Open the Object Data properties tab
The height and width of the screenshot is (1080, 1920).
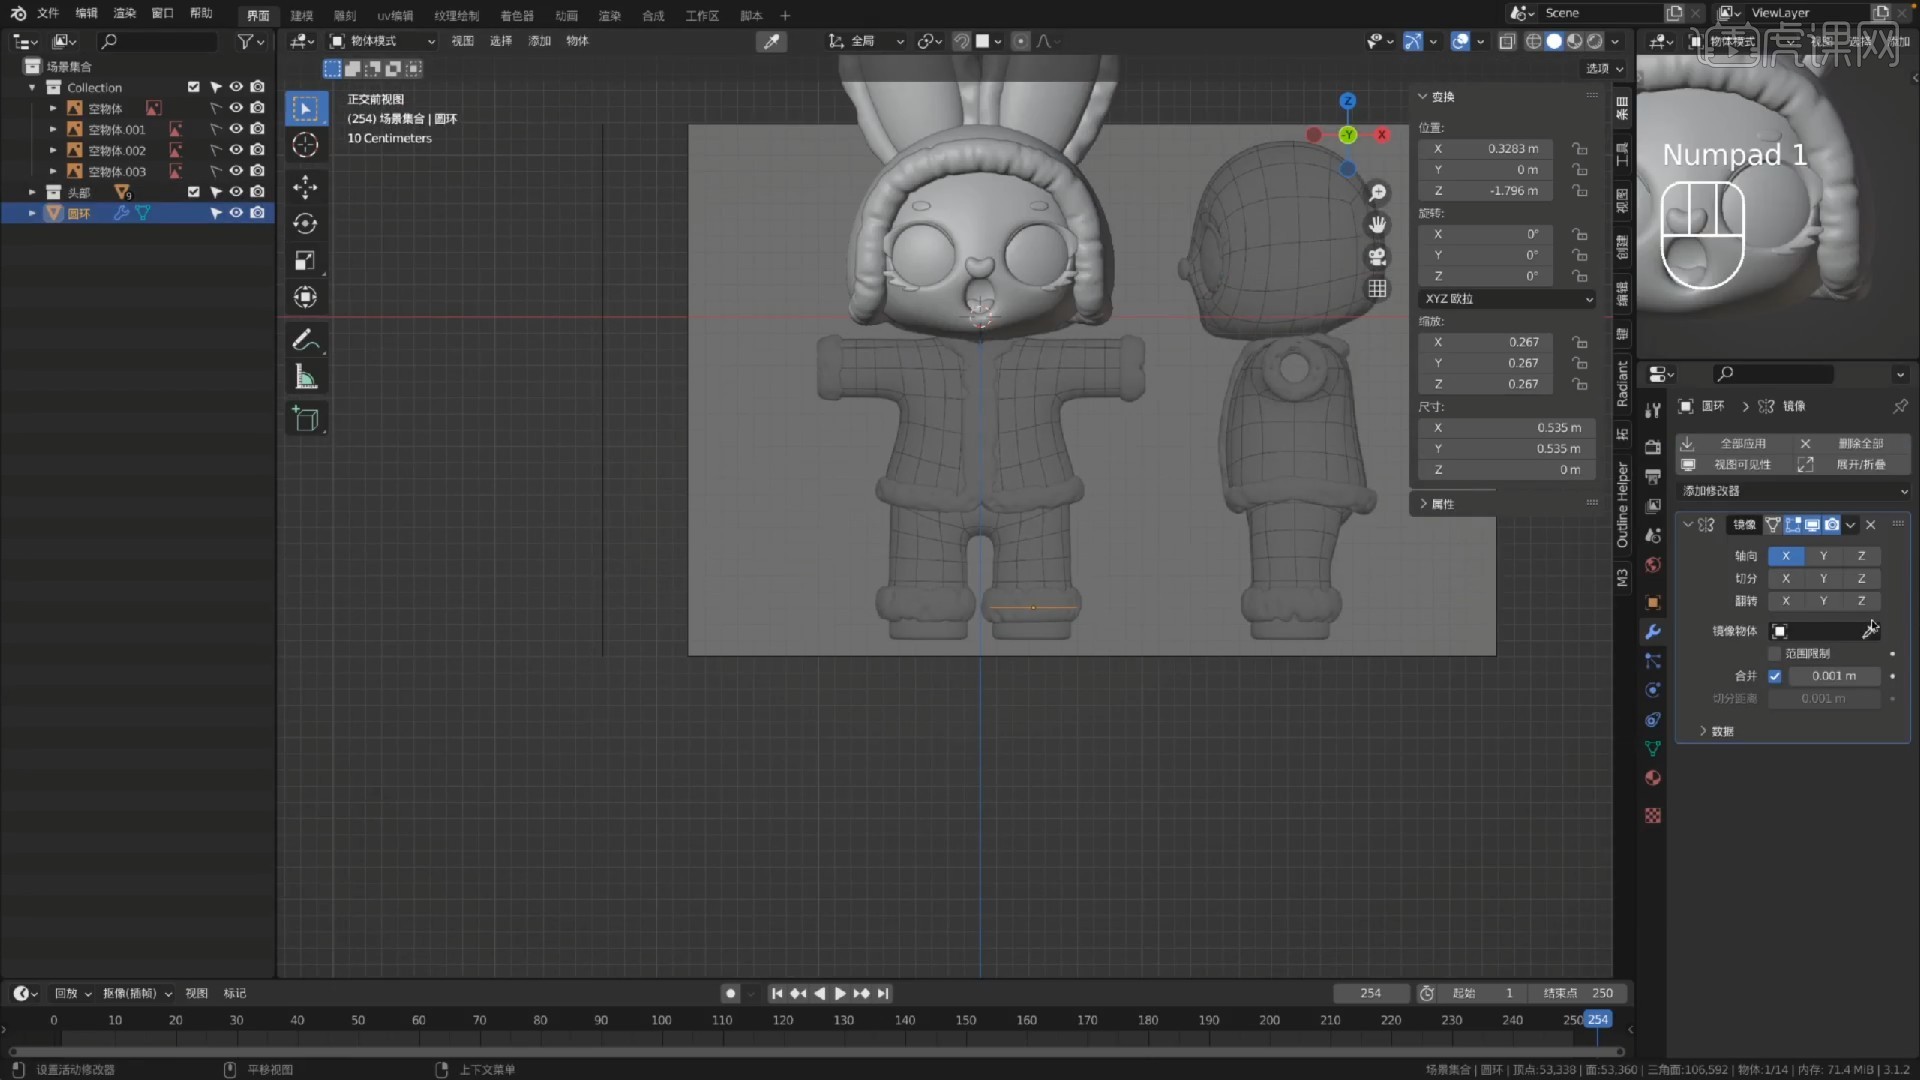click(x=1653, y=749)
